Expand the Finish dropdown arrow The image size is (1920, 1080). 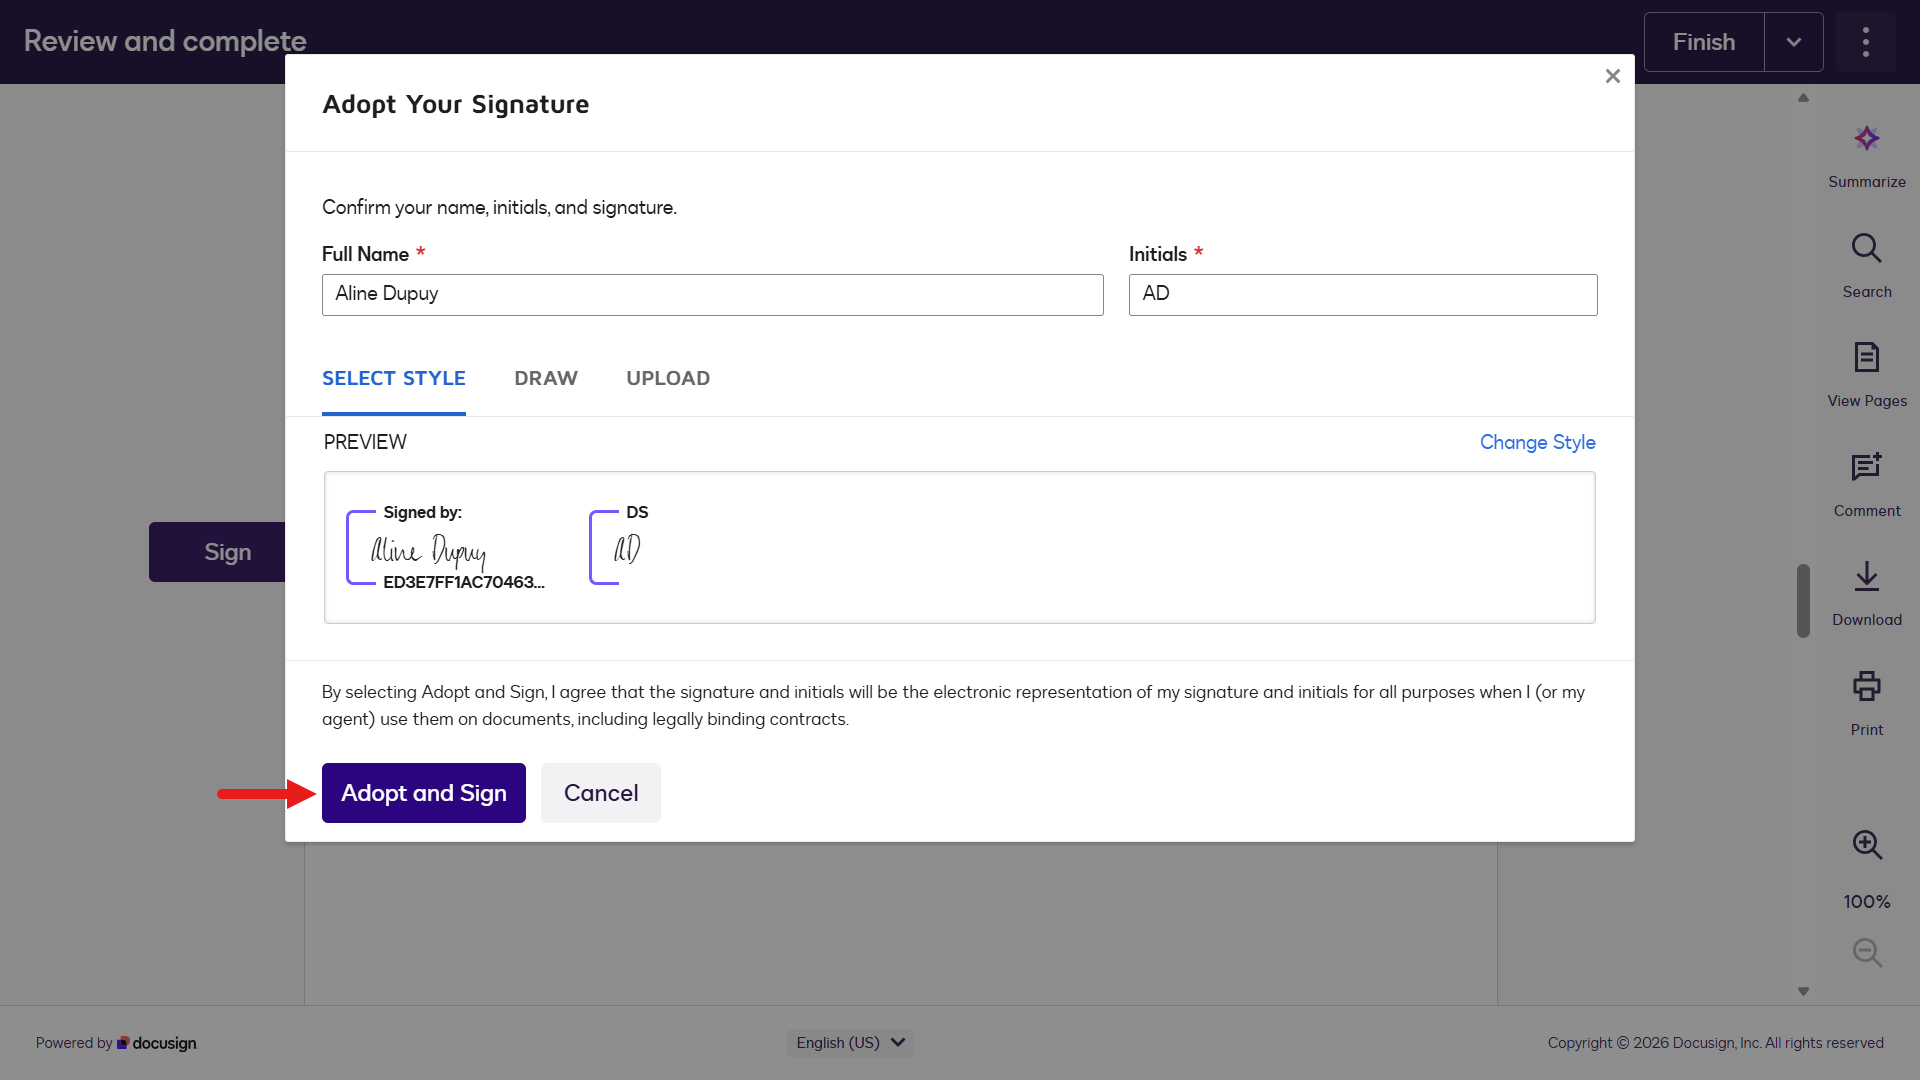(1793, 42)
